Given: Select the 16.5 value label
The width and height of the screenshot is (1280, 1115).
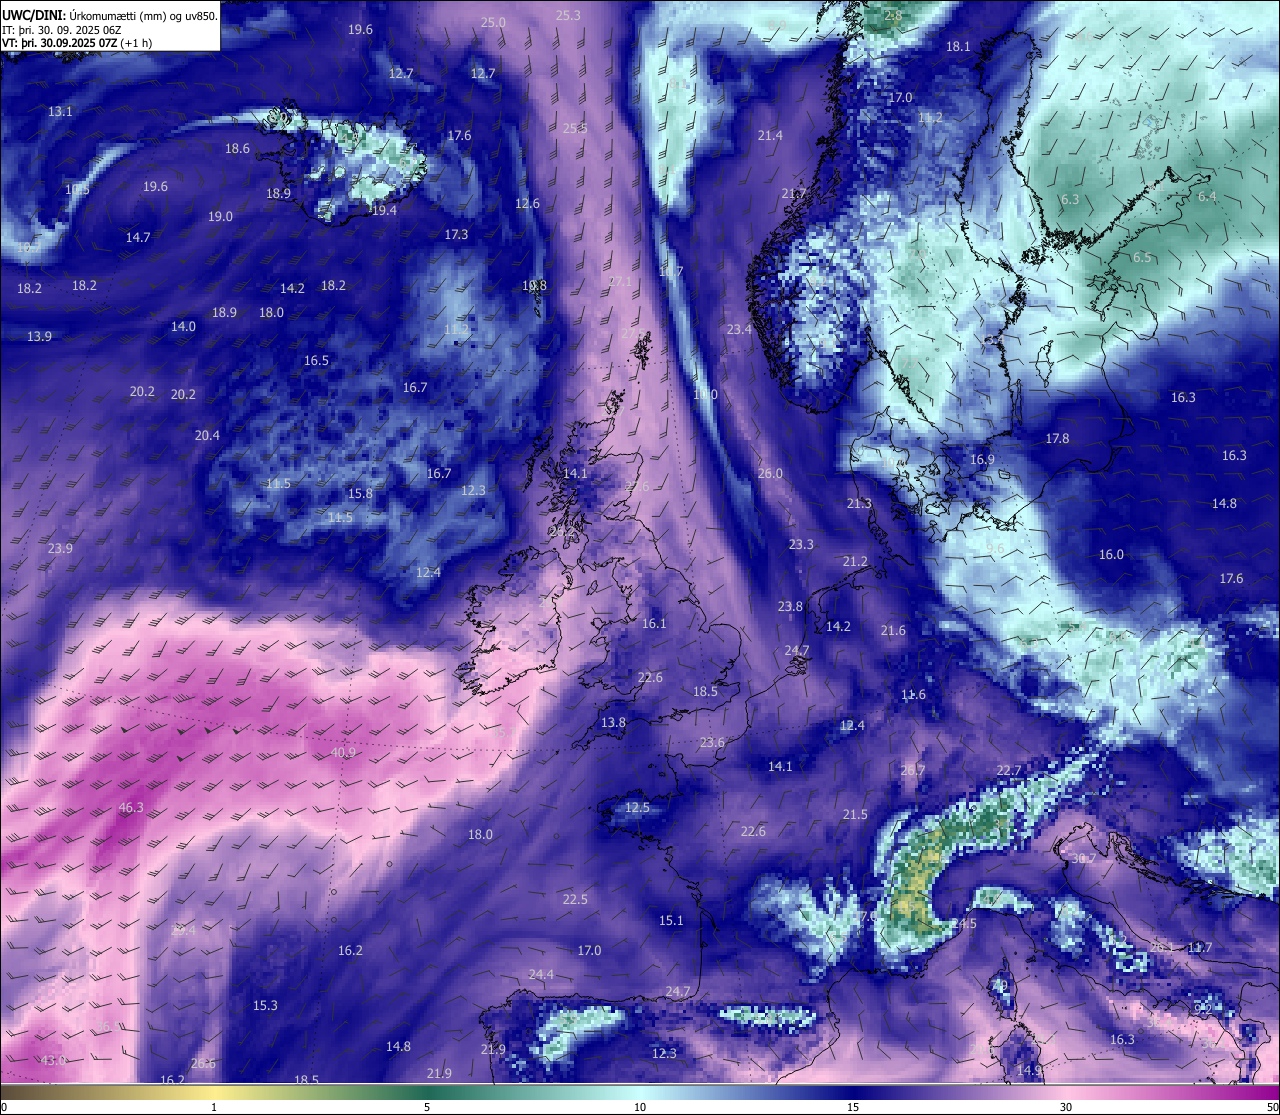Looking at the screenshot, I should pos(316,361).
